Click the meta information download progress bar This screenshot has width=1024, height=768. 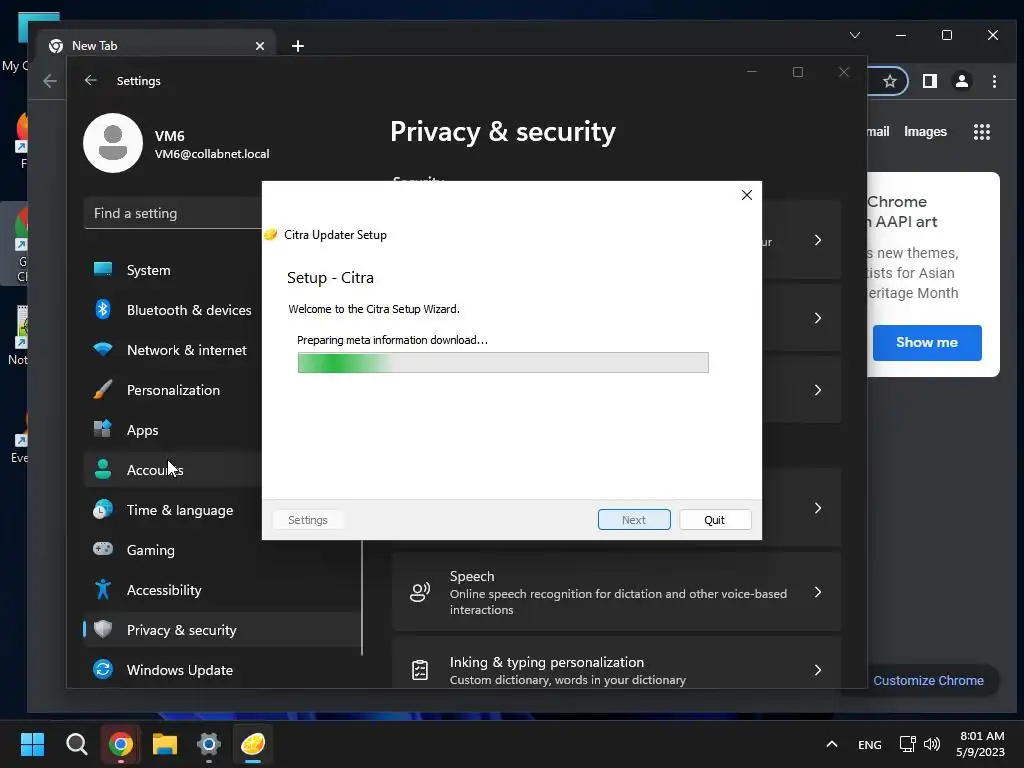[503, 362]
